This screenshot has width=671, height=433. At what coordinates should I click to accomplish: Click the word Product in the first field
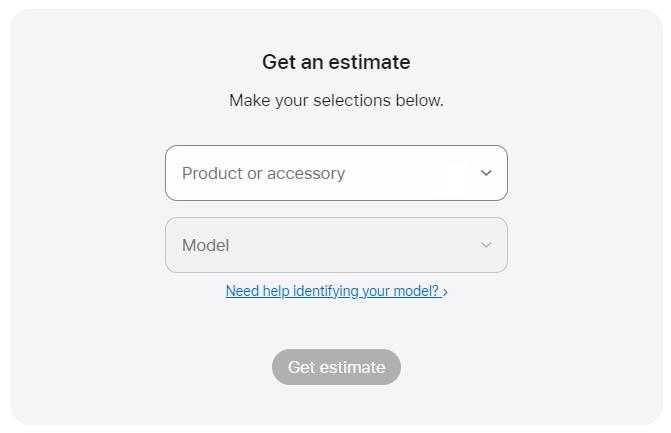click(x=212, y=173)
